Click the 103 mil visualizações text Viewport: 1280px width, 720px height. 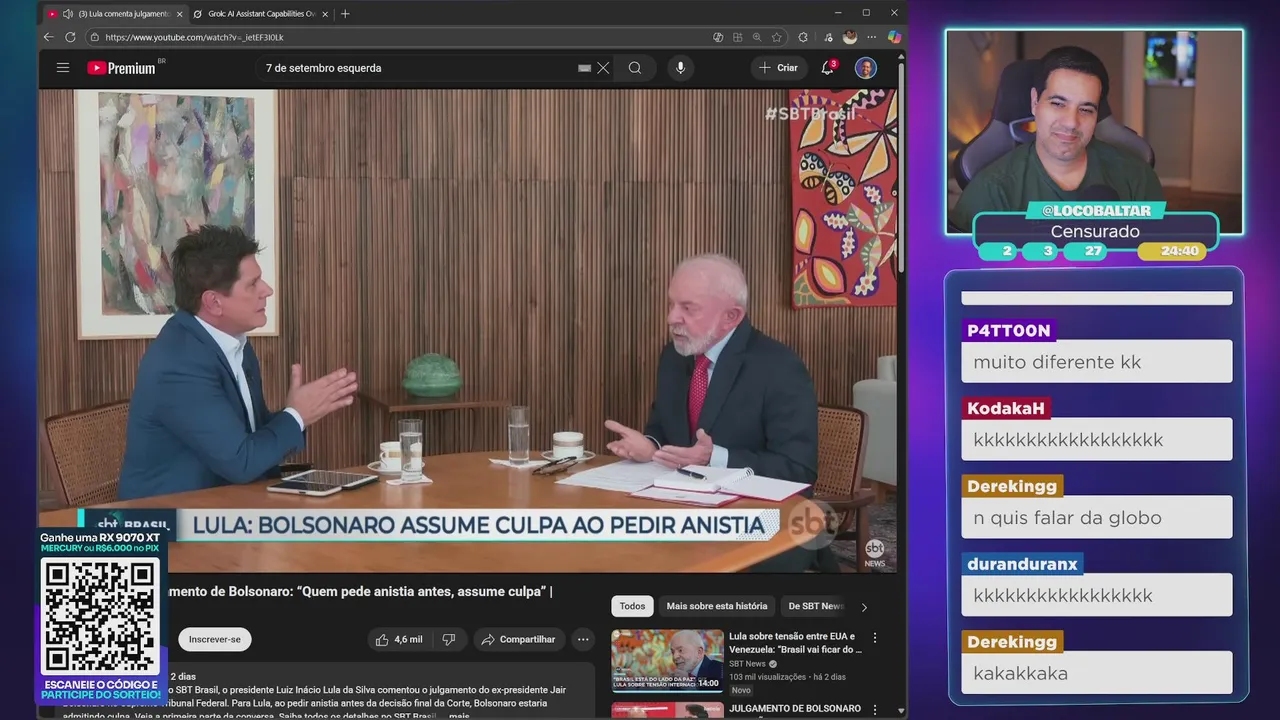pos(768,677)
